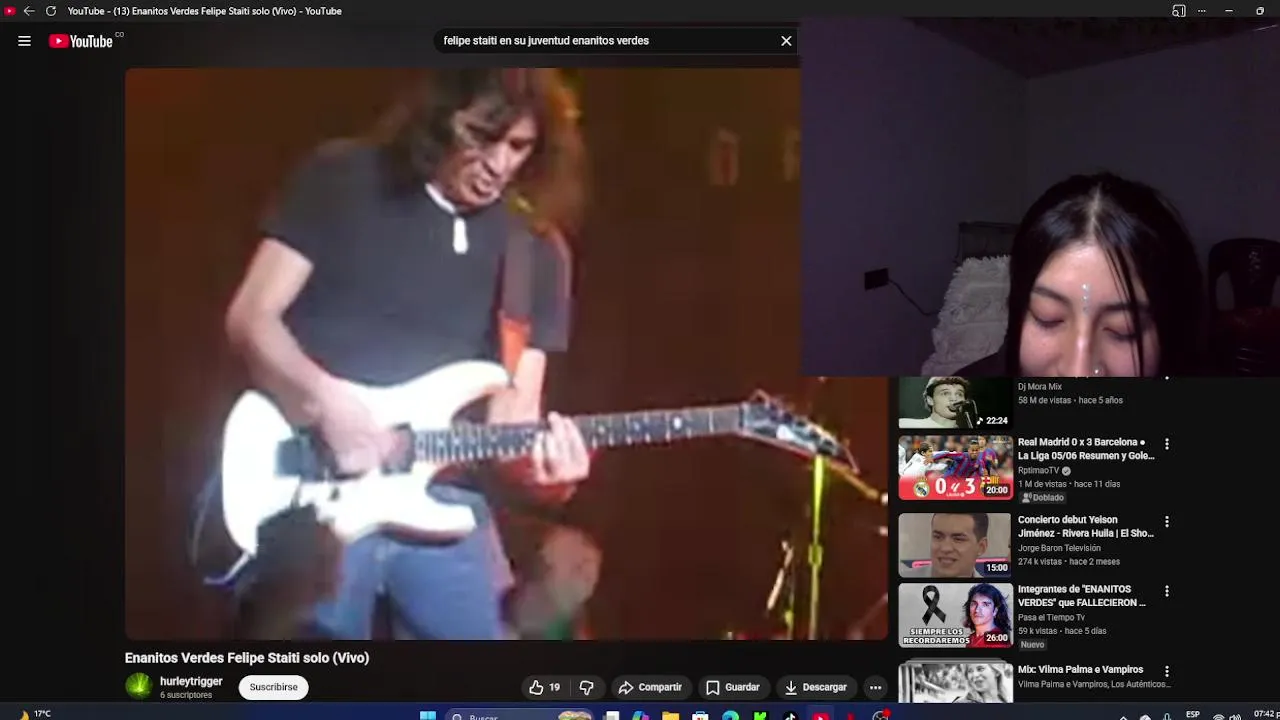Open the title bar three-dot app menu
Viewport: 1280px width, 720px height.
click(1201, 11)
